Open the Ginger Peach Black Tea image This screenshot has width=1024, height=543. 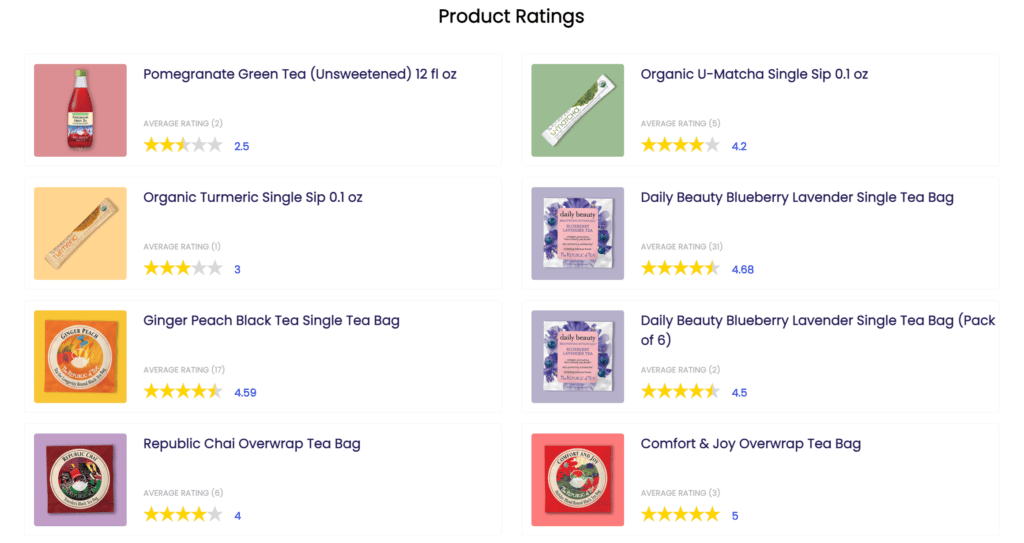tap(80, 357)
